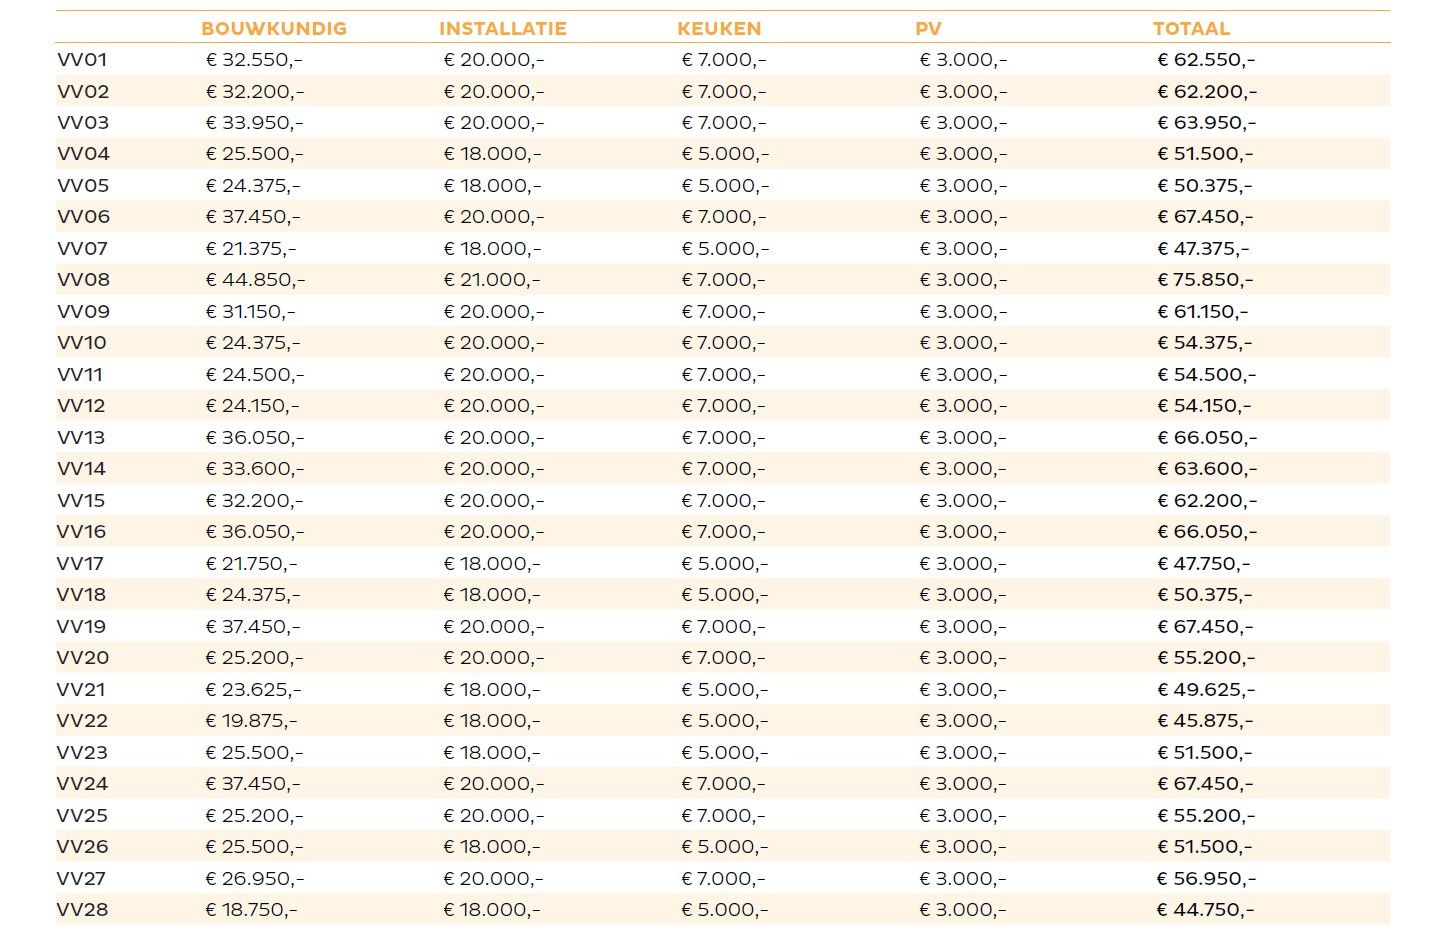Click row label VV18

(x=81, y=595)
